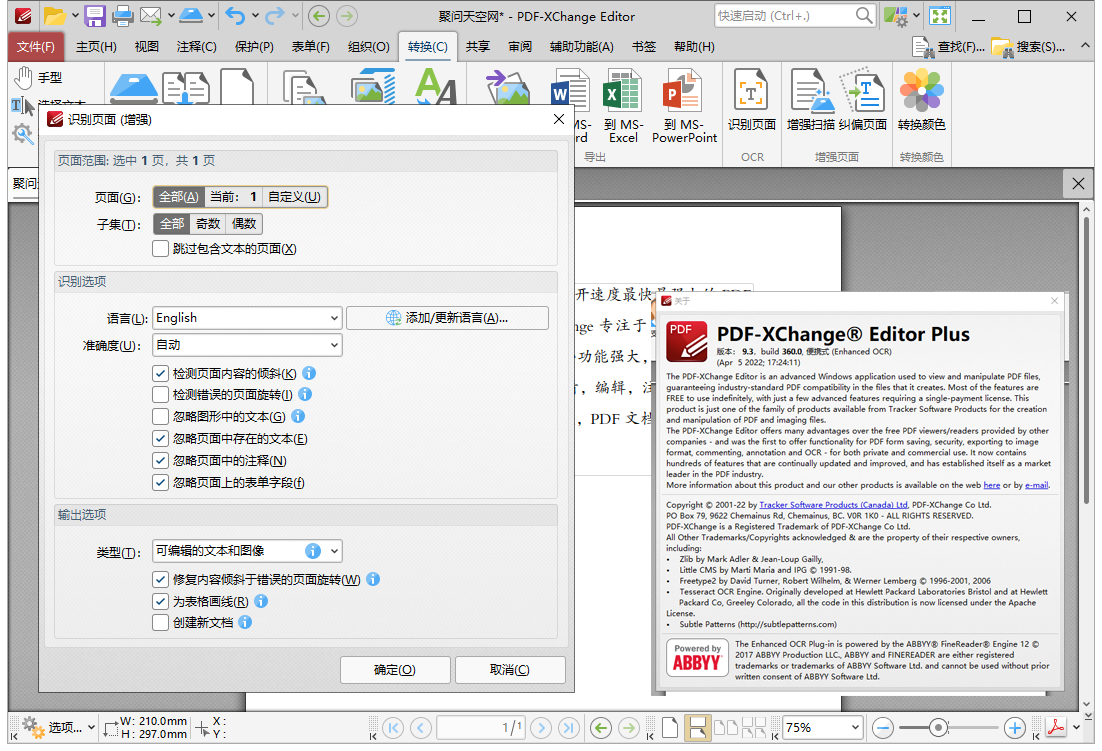Uncheck 检测页面内容的倾斜 checkbox

[x=160, y=374]
